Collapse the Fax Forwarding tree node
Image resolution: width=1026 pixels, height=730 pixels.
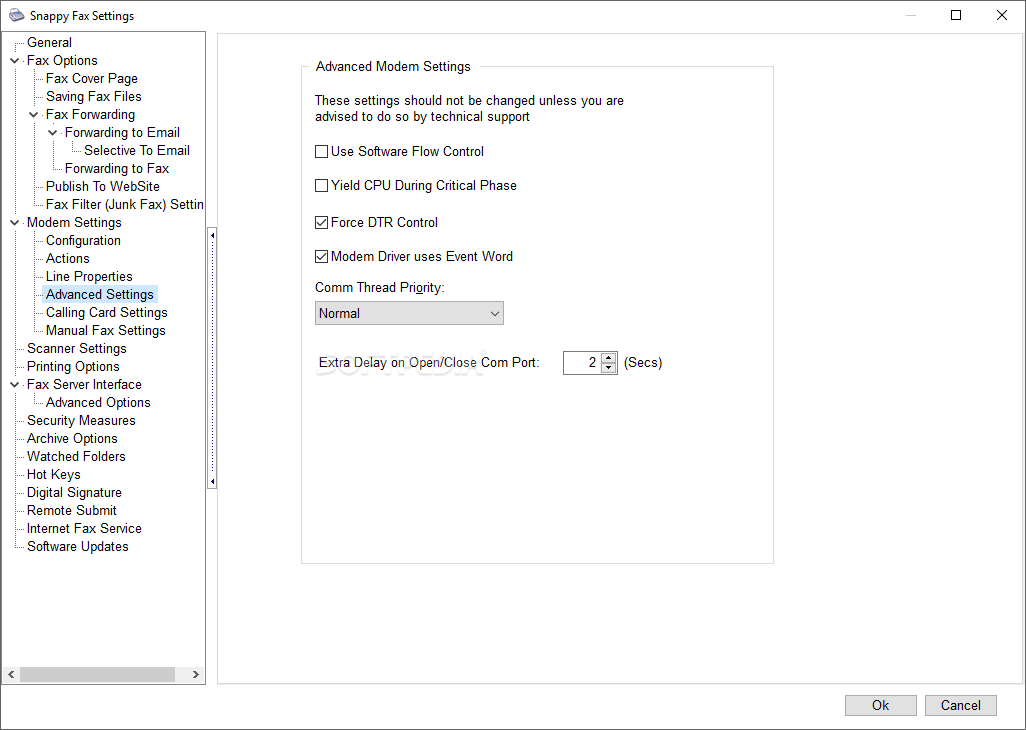click(x=33, y=115)
